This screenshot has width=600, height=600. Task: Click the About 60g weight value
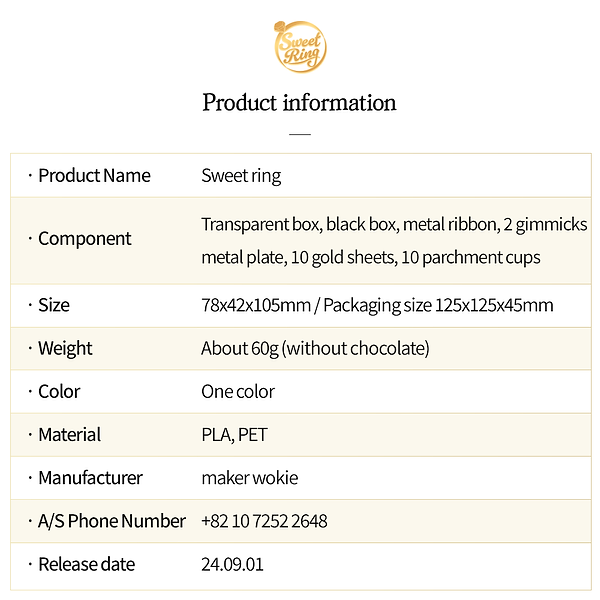click(315, 348)
